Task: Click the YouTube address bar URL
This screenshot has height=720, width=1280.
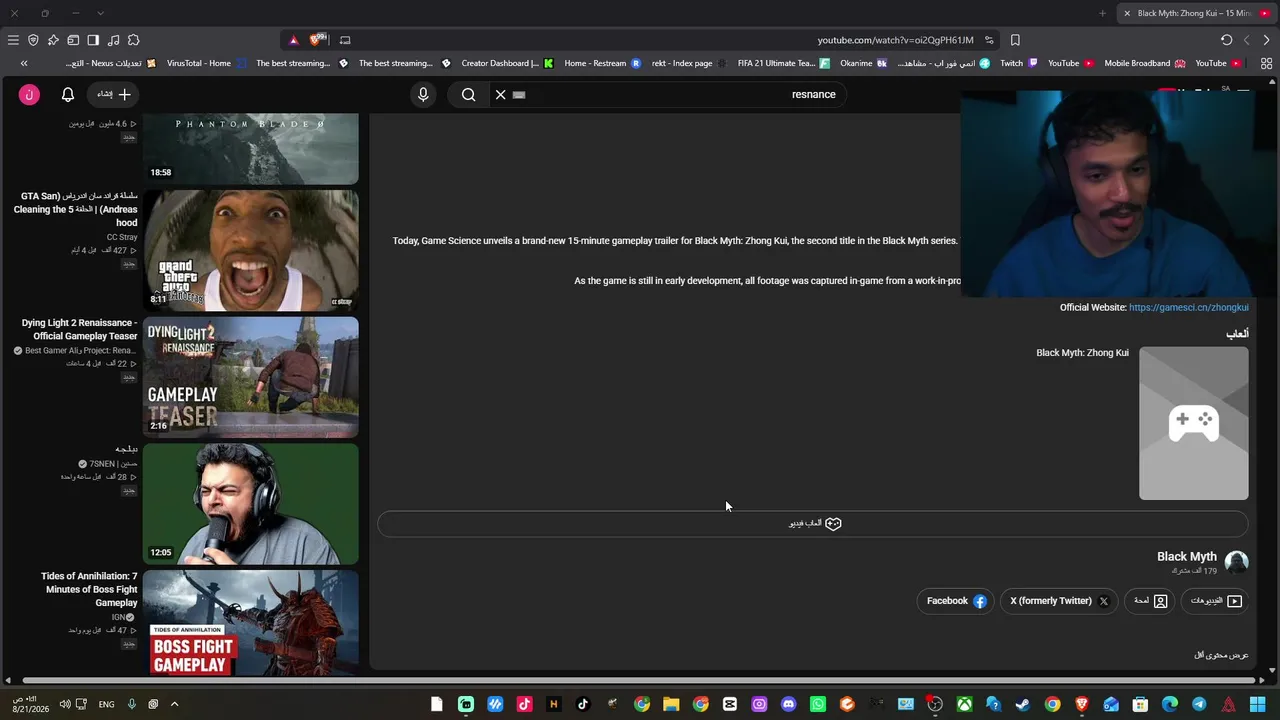Action: pos(895,40)
